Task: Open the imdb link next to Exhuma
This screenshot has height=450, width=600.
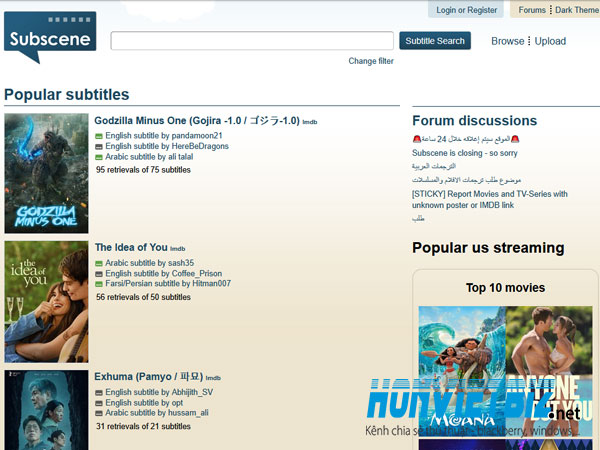Action: (213, 378)
